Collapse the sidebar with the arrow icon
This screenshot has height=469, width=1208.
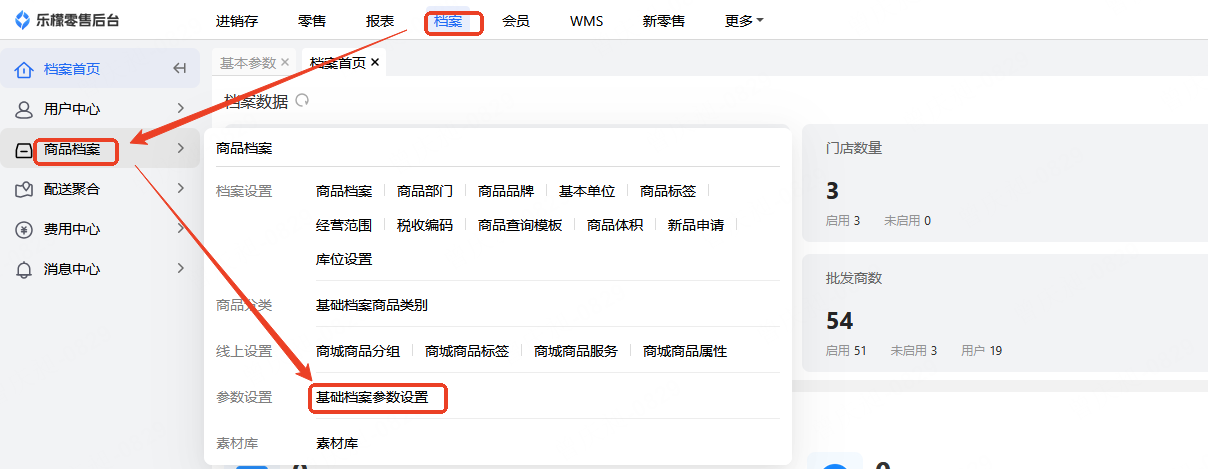[x=180, y=69]
